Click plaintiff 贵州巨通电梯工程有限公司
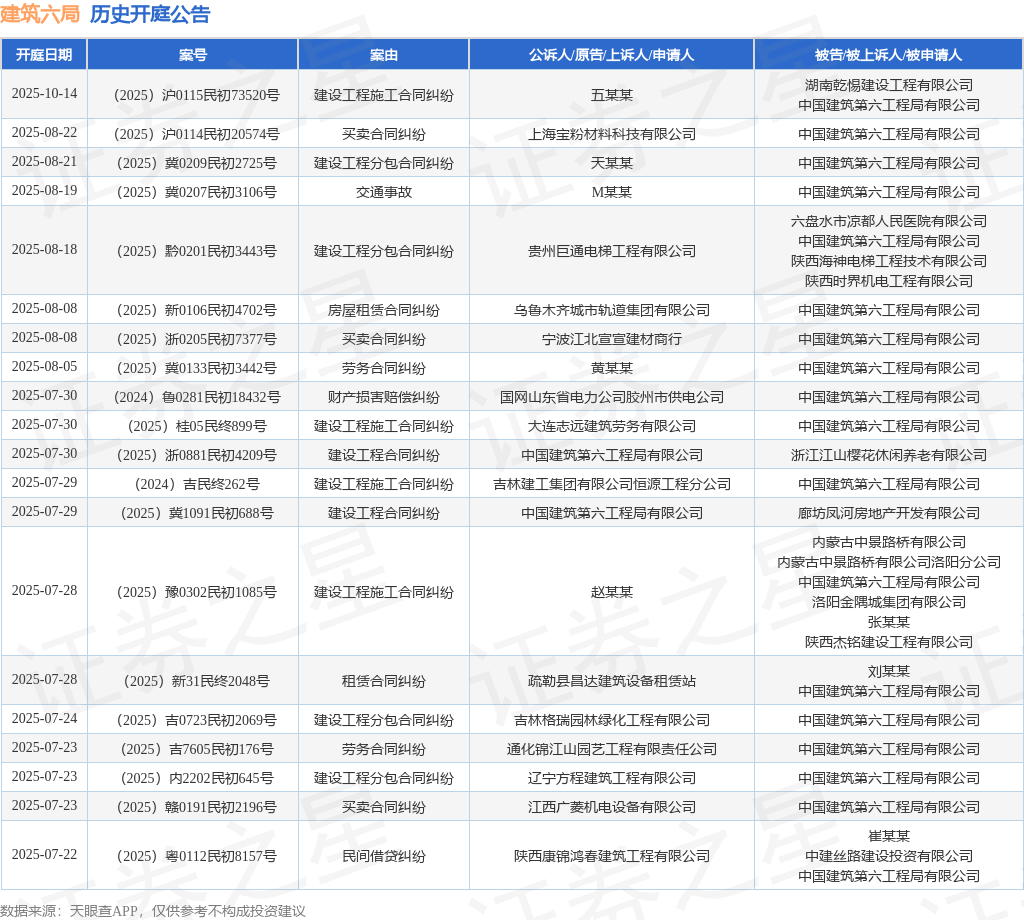Screen dimensions: 1024x920 [x=612, y=251]
